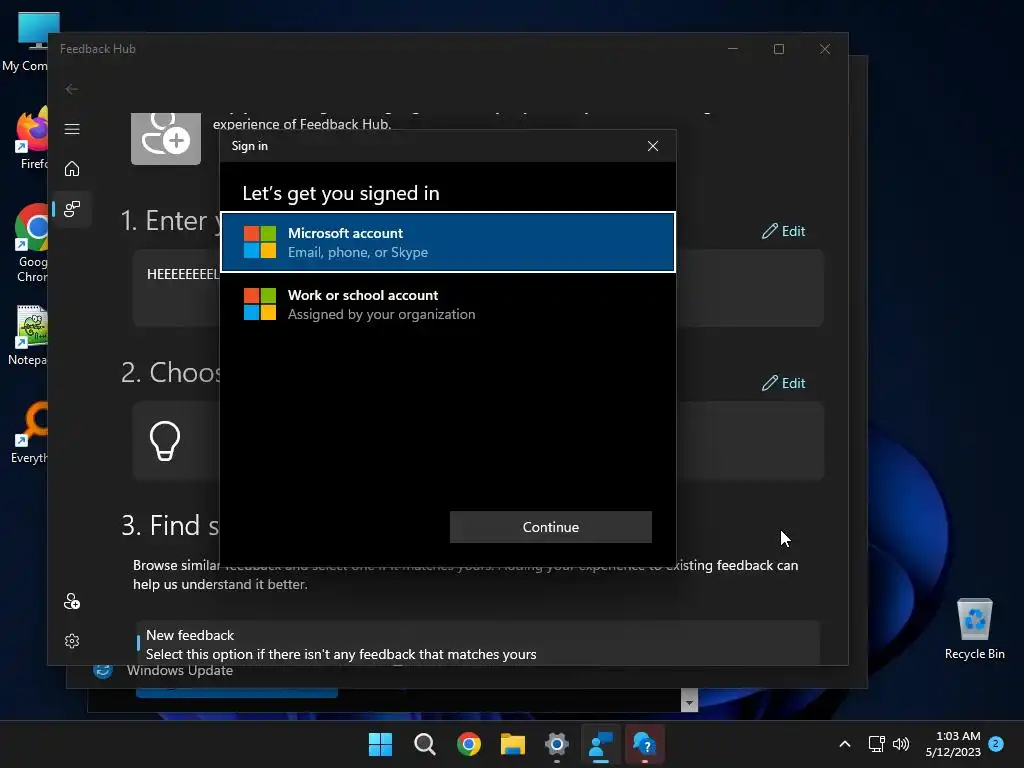Edit the category in step 2
This screenshot has height=768, width=1024.
coord(784,383)
